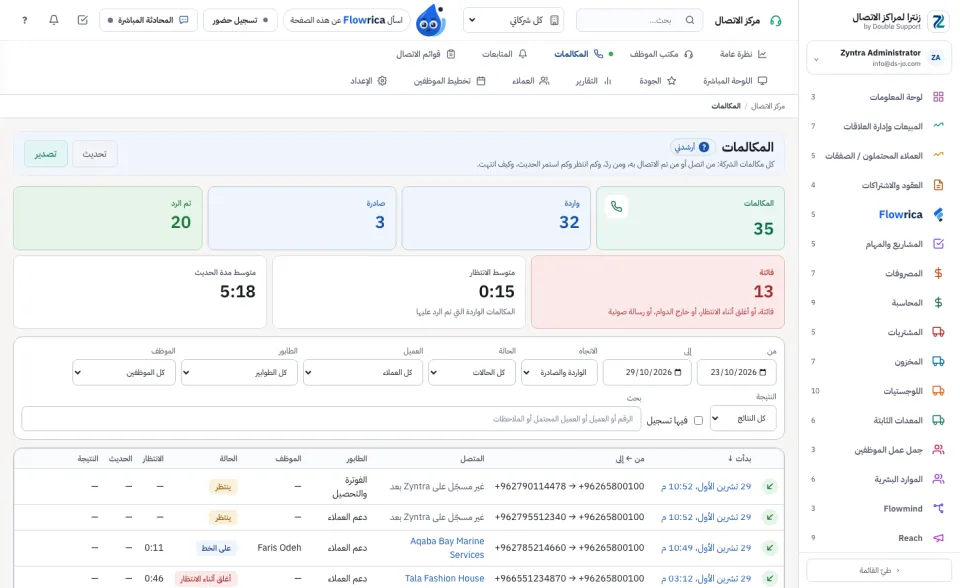This screenshot has height=588, width=960.
Task: Sort table by بدأت column header
Action: point(739,458)
